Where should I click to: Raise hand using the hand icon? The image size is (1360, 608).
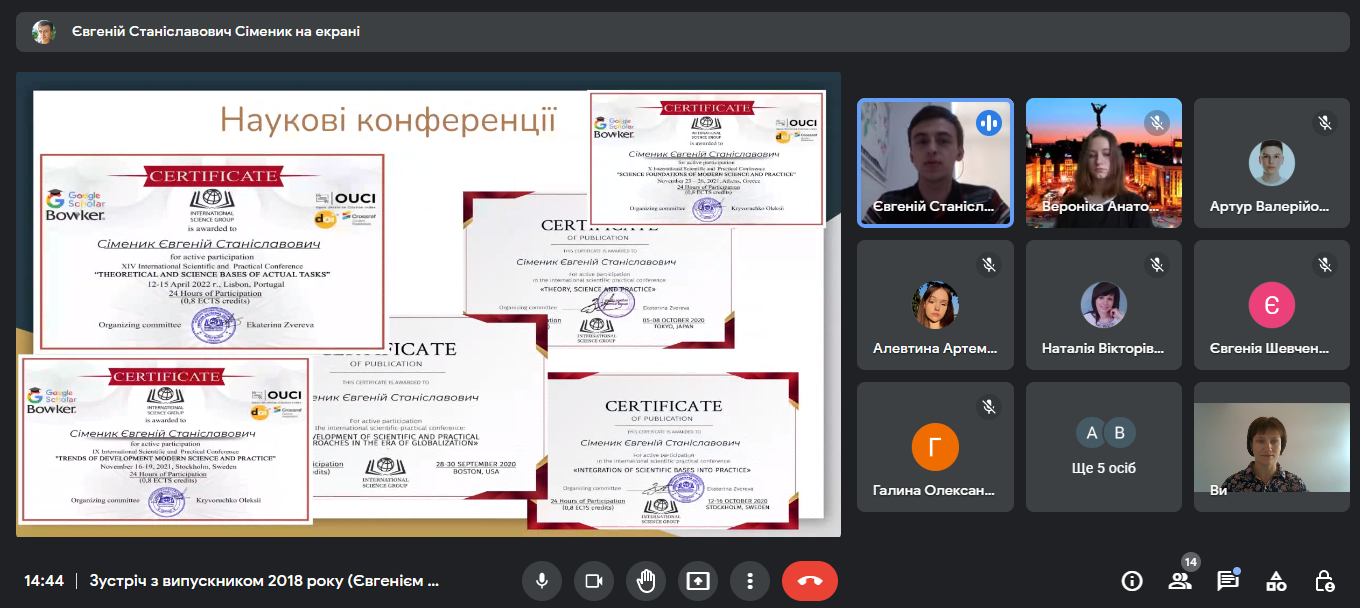pyautogui.click(x=646, y=581)
